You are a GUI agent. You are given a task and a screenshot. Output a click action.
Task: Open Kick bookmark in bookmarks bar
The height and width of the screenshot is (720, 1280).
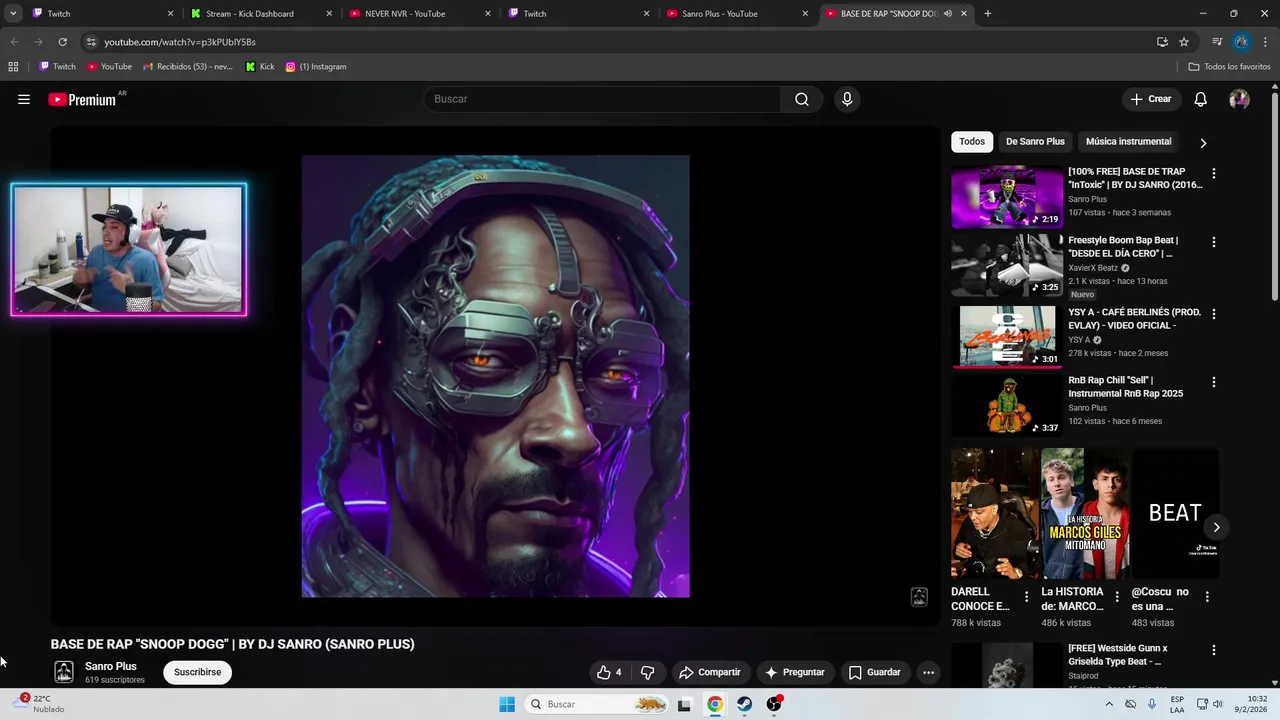[x=260, y=67]
